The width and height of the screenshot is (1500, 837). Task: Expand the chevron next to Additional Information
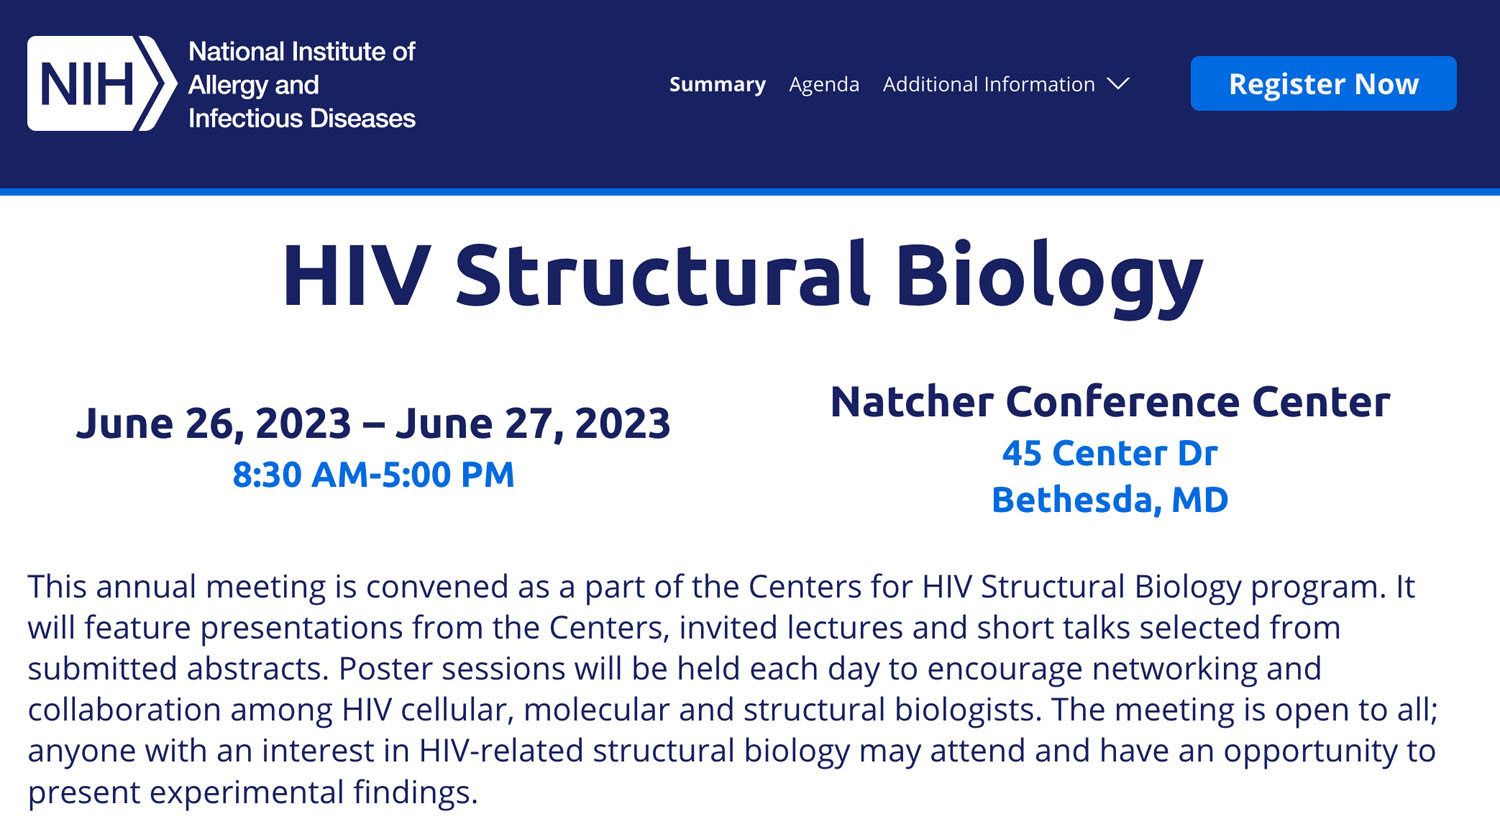(1119, 84)
